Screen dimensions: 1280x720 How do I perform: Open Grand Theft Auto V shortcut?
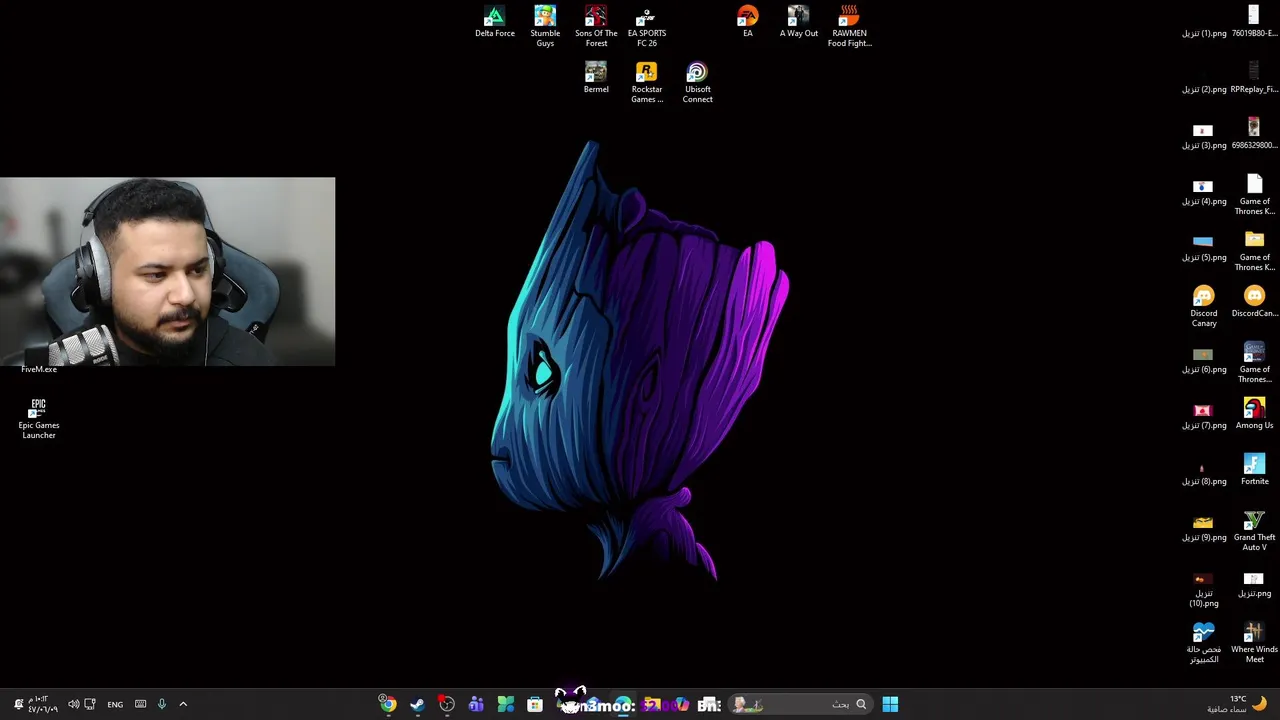pyautogui.click(x=1254, y=530)
